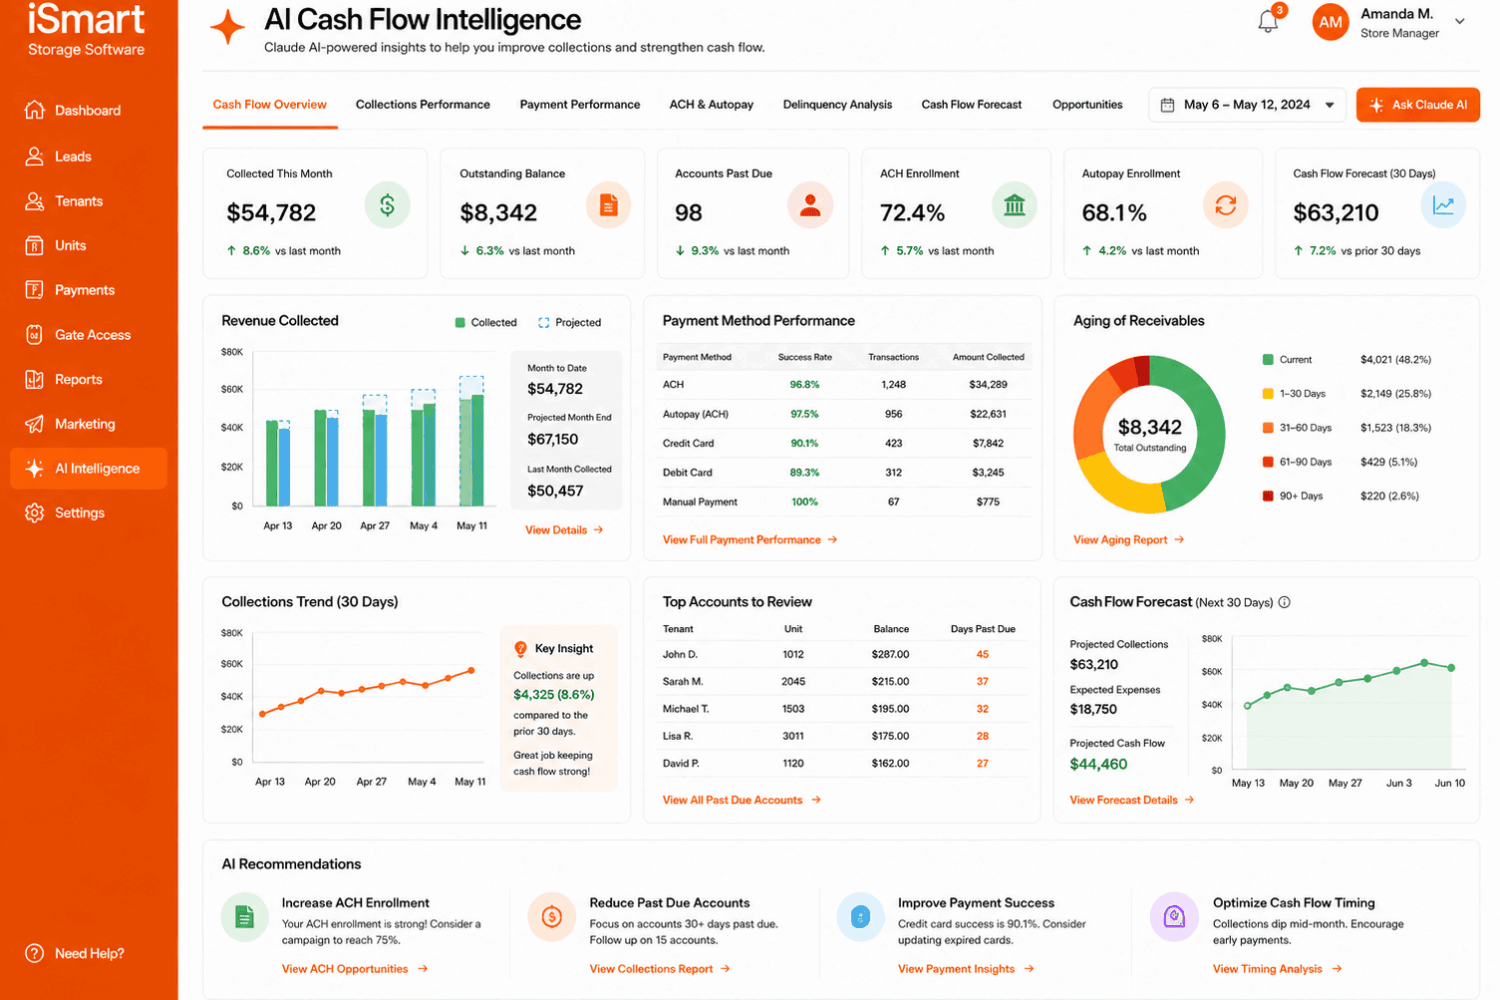Screen dimensions: 1500x1000
Task: Open the View Forecast Details link
Action: click(x=1132, y=800)
